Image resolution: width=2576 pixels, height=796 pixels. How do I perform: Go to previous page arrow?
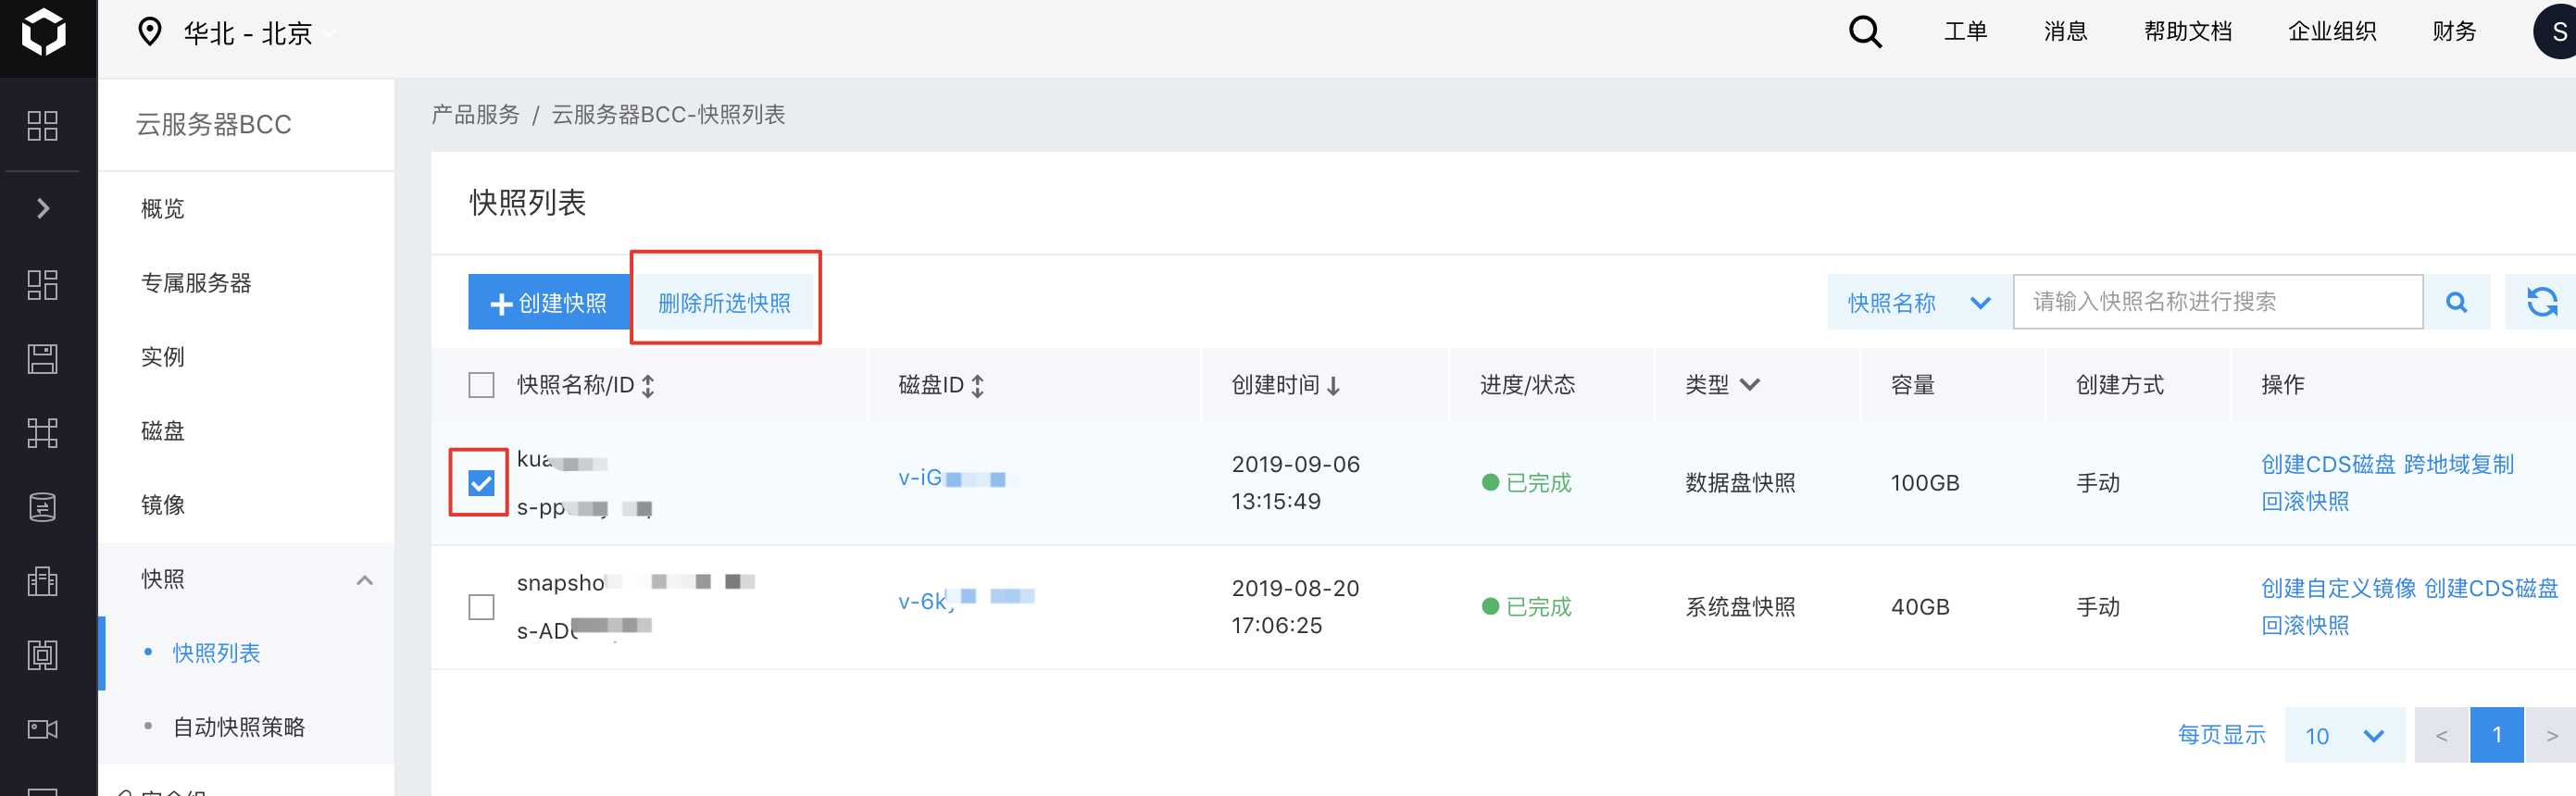2441,735
